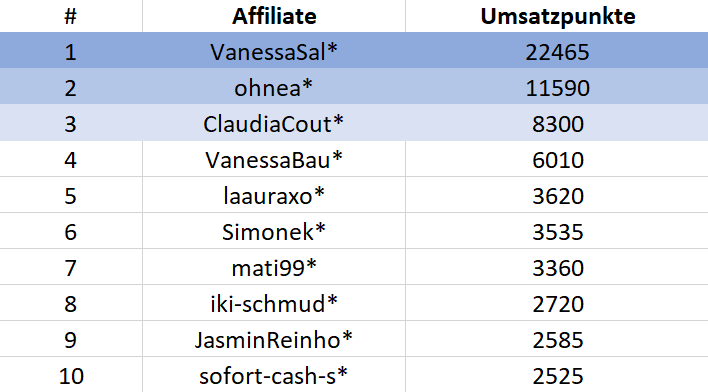
Task: Click the VanessaBau* affiliate entry
Action: tap(274, 160)
